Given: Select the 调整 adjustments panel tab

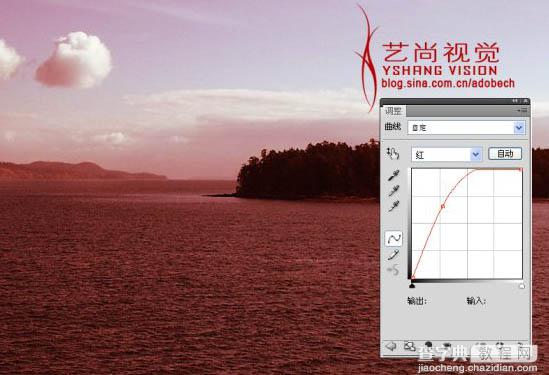Looking at the screenshot, I should tap(393, 111).
